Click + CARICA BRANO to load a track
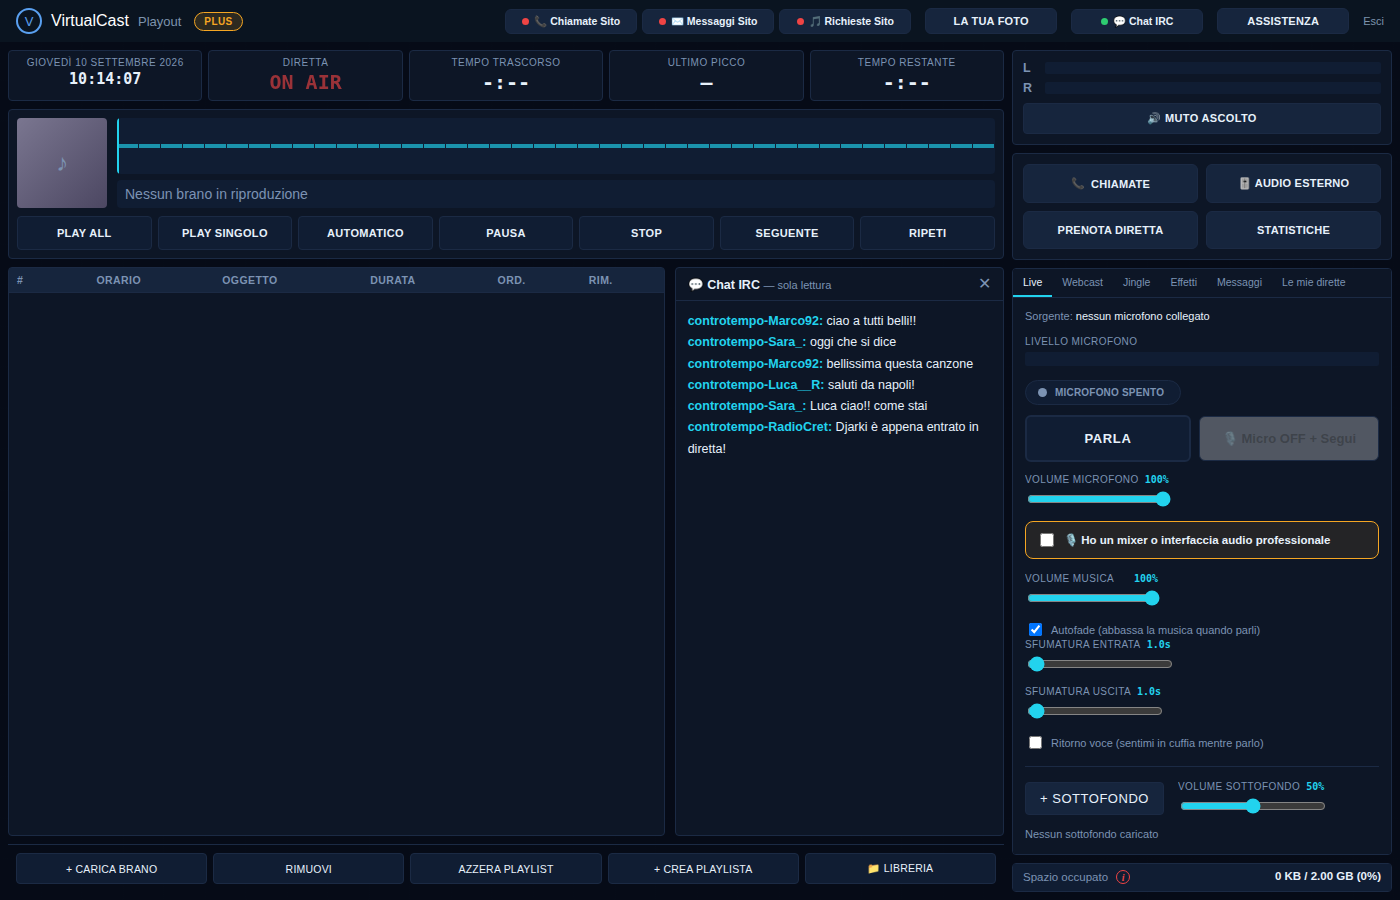This screenshot has width=1400, height=900. 111,869
